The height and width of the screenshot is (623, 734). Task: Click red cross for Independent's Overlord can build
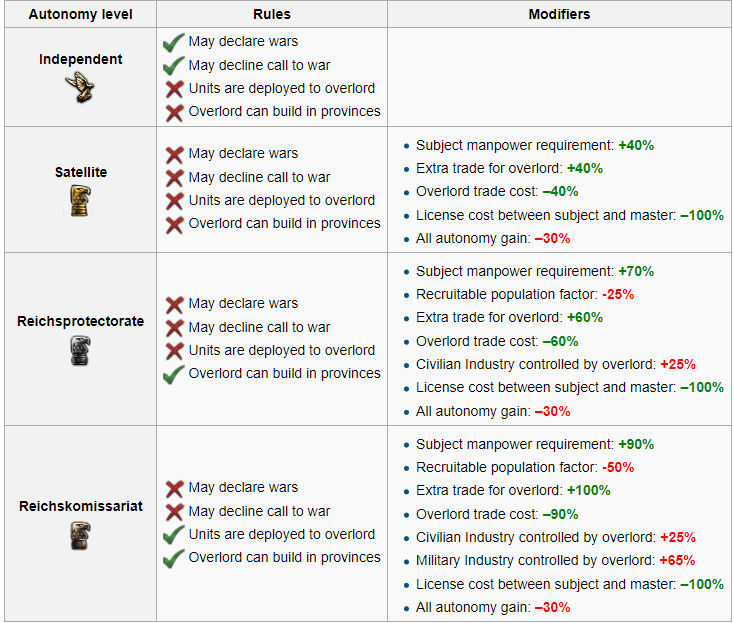pyautogui.click(x=174, y=112)
